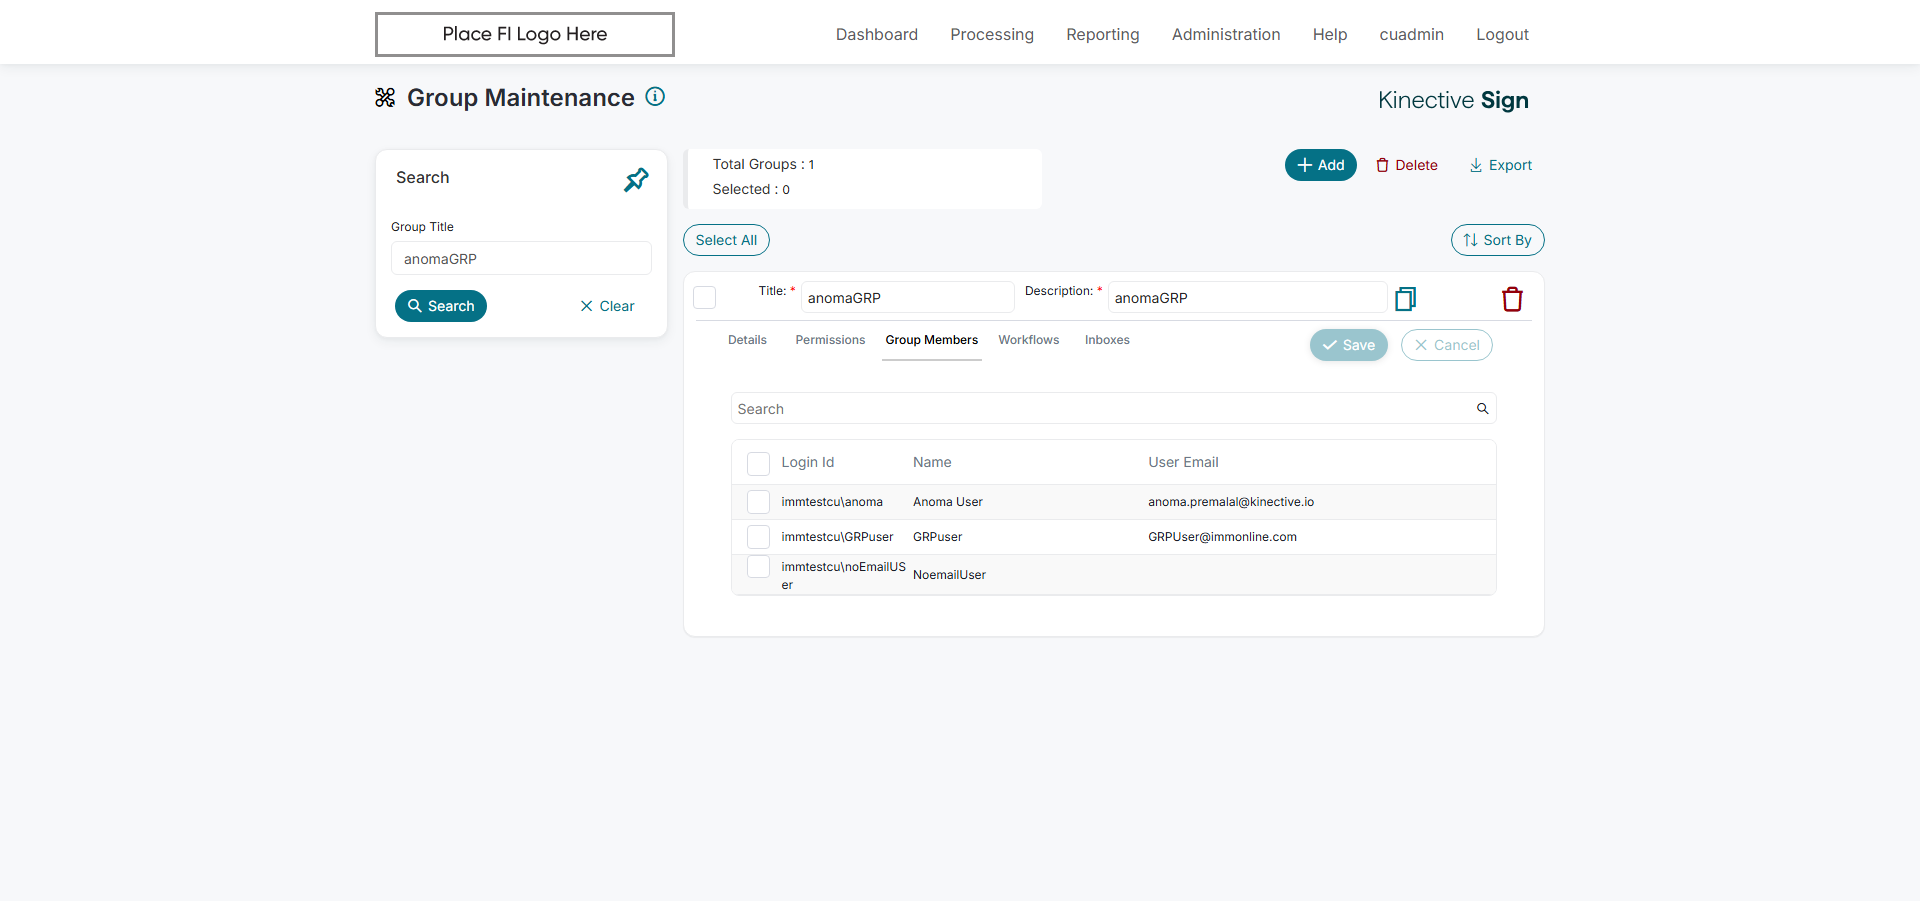Click the name Anoma User
This screenshot has height=901, width=1920.
(948, 502)
